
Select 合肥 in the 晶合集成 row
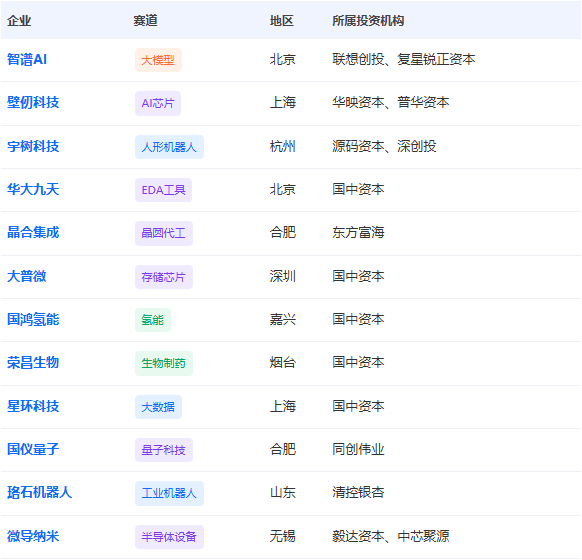(x=283, y=233)
